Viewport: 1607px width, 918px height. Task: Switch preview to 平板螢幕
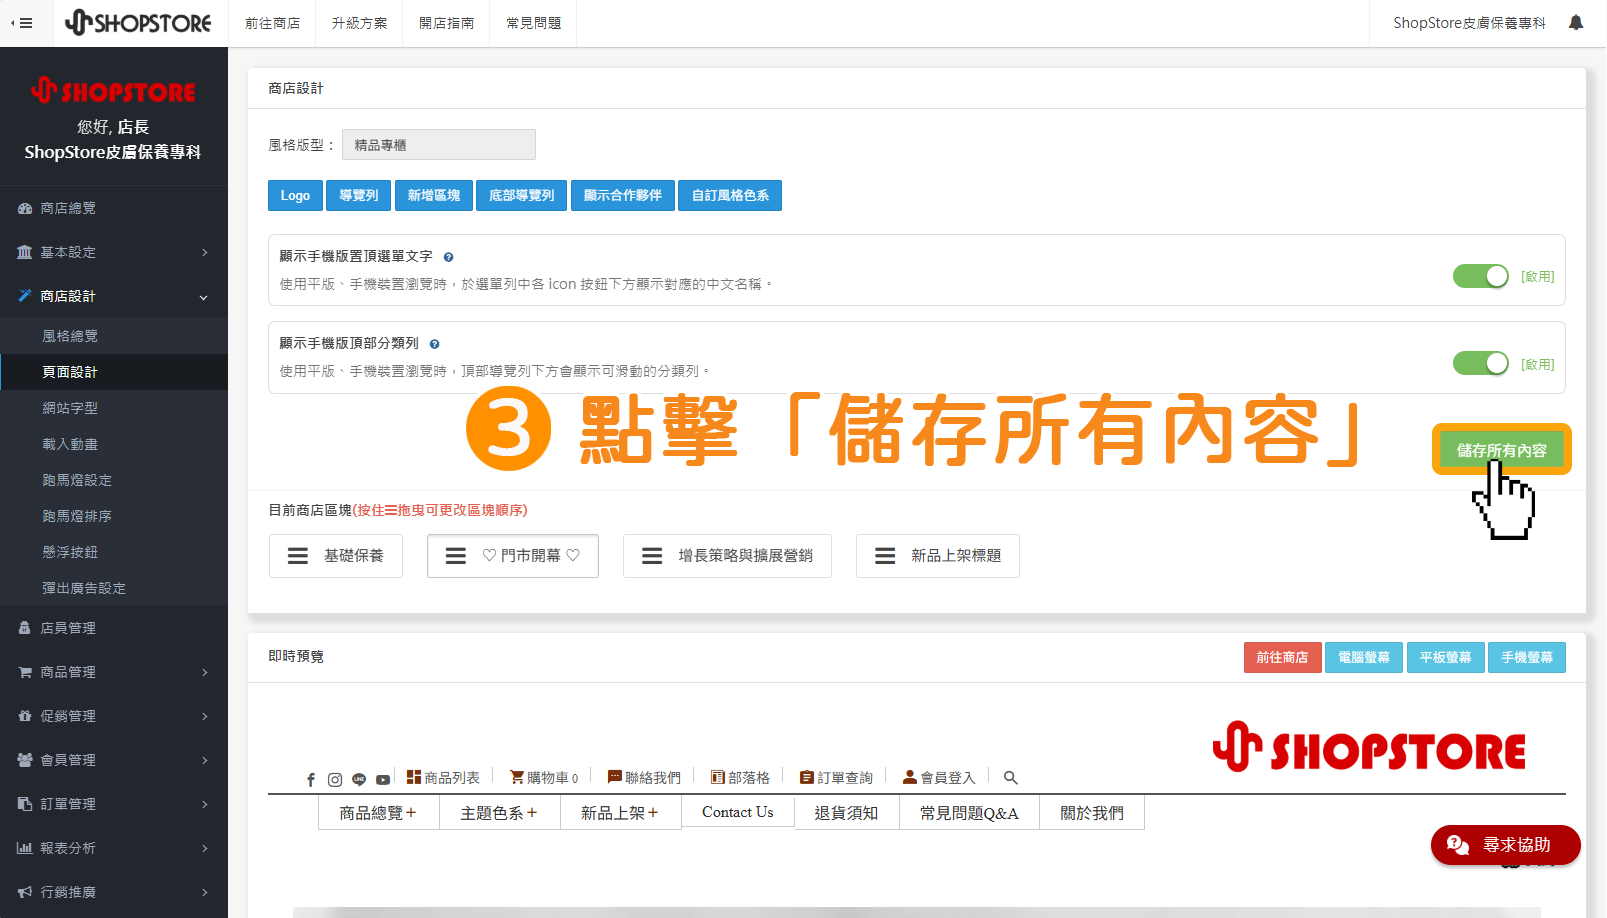(x=1445, y=658)
